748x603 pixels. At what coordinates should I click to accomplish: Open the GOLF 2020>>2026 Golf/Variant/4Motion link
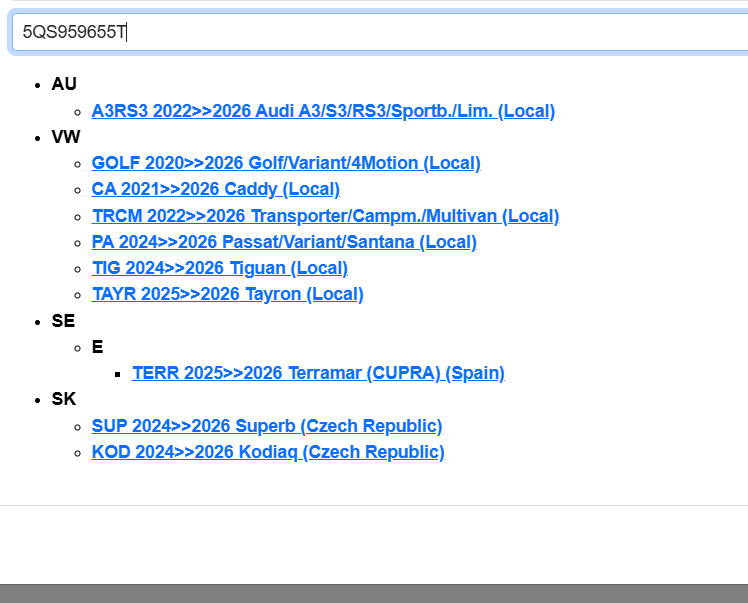286,163
